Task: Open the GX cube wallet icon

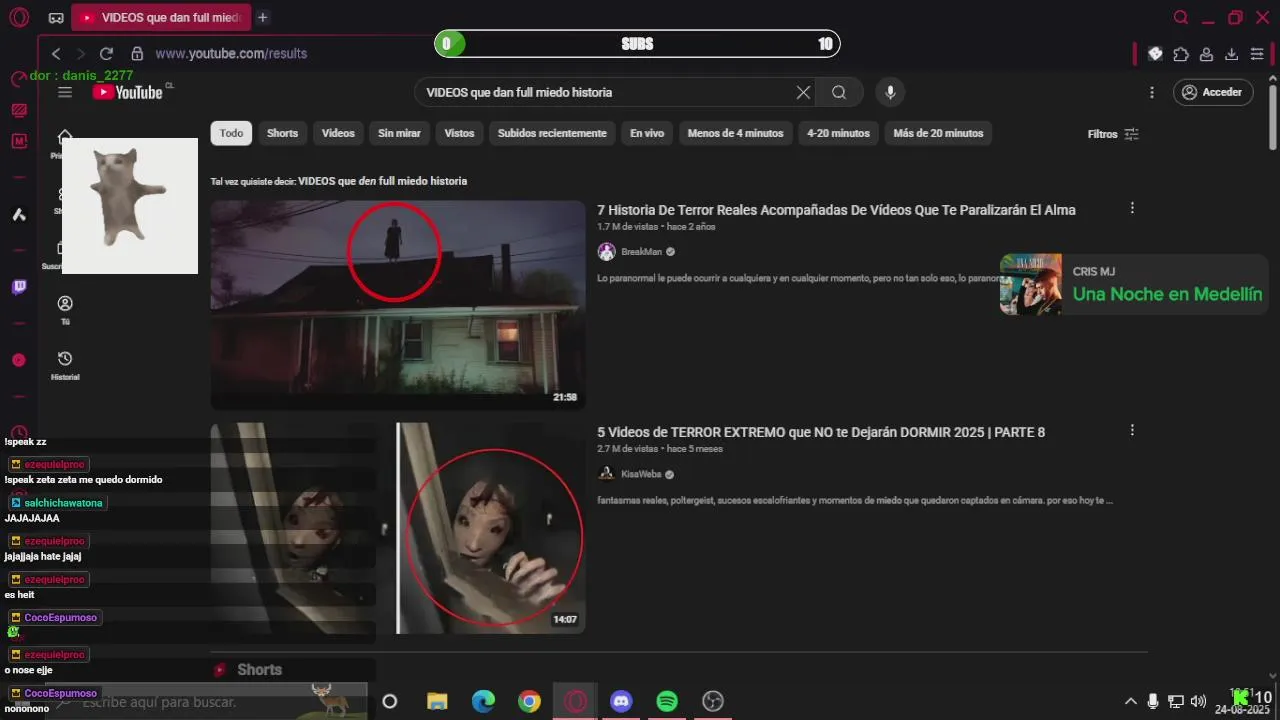Action: point(1155,54)
